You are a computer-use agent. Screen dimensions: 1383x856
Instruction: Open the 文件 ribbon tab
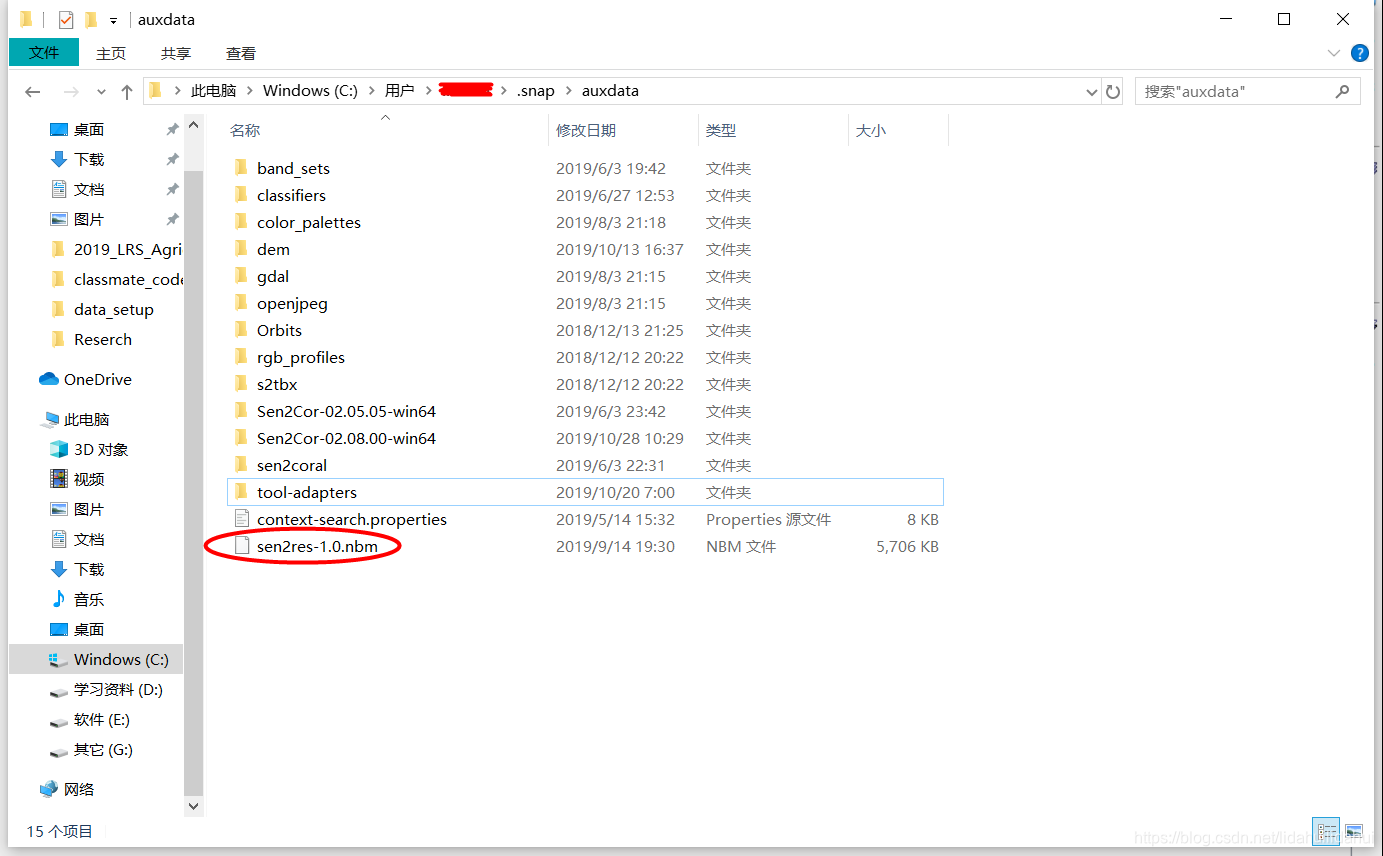coord(44,53)
